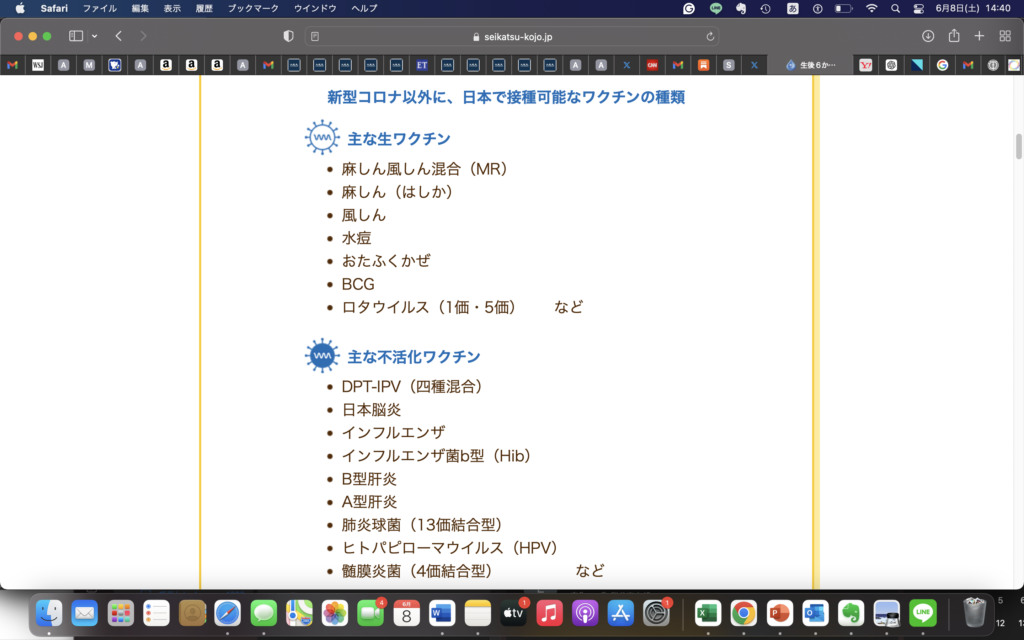Open Control Center from the menu bar
Viewport: 1024px width, 640px height.
coord(919,8)
